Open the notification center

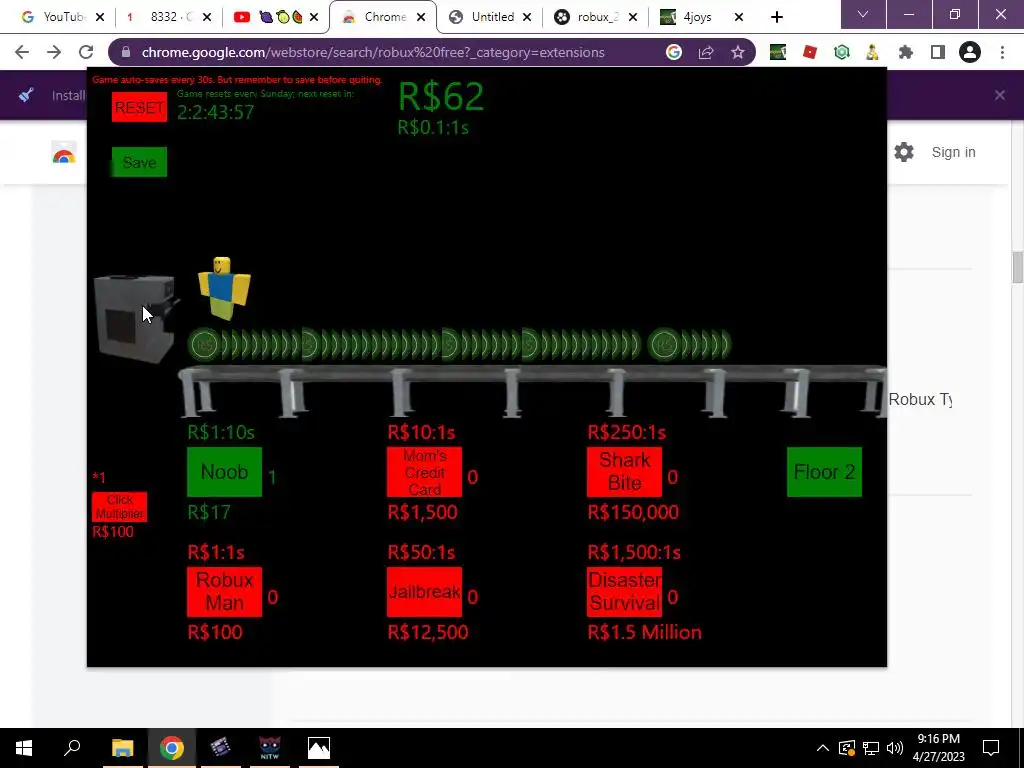point(991,748)
